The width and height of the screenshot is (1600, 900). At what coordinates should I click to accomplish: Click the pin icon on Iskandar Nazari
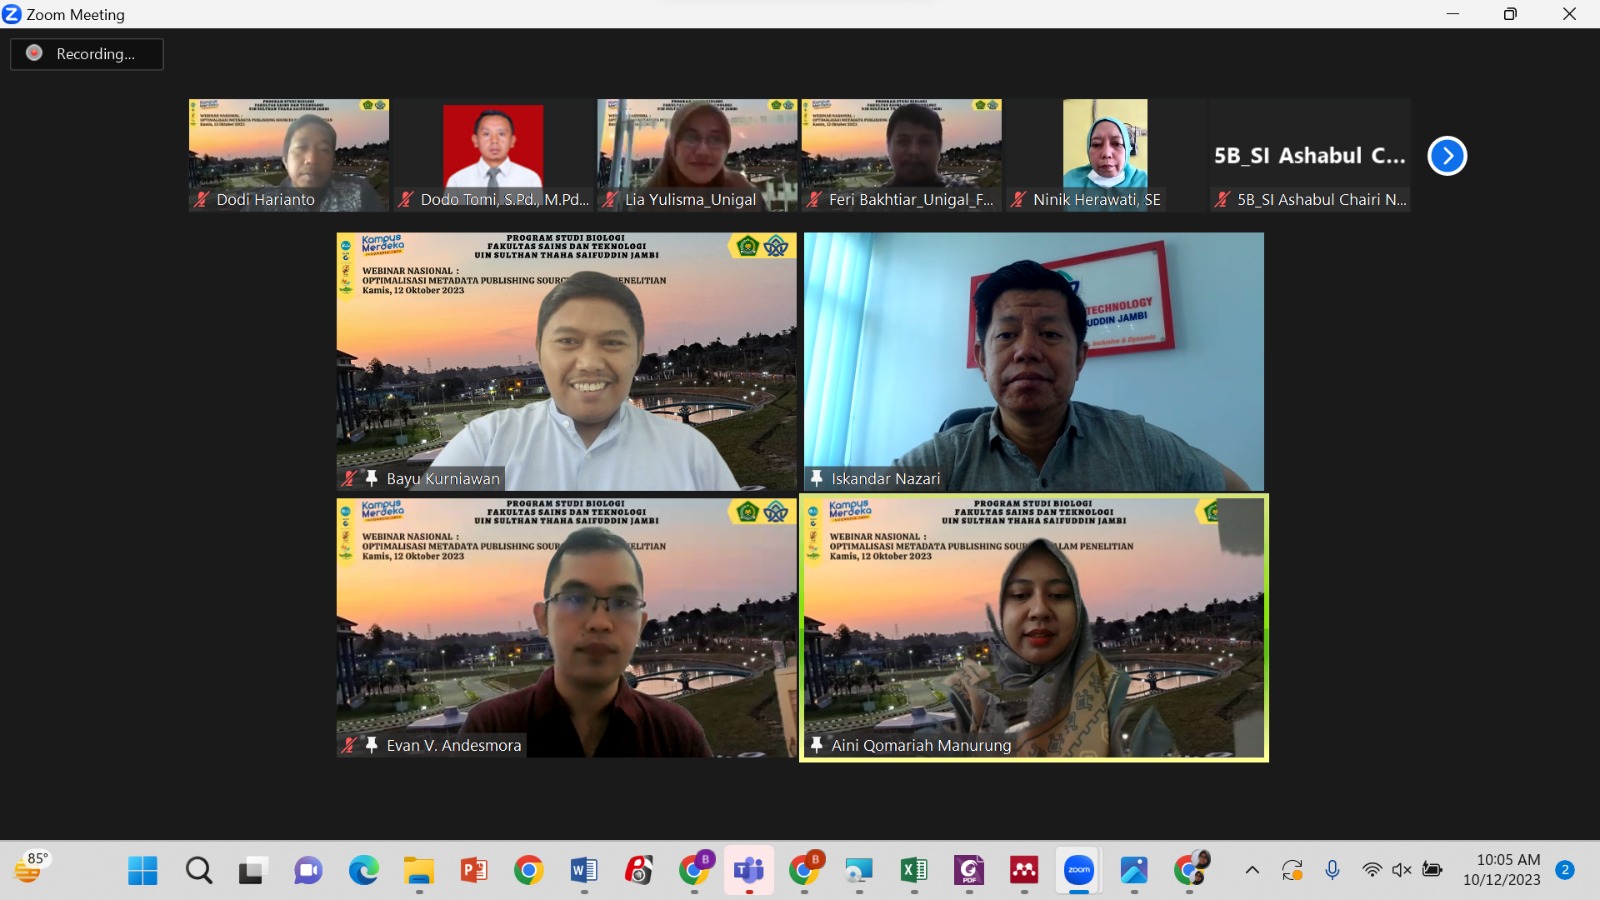coord(817,479)
